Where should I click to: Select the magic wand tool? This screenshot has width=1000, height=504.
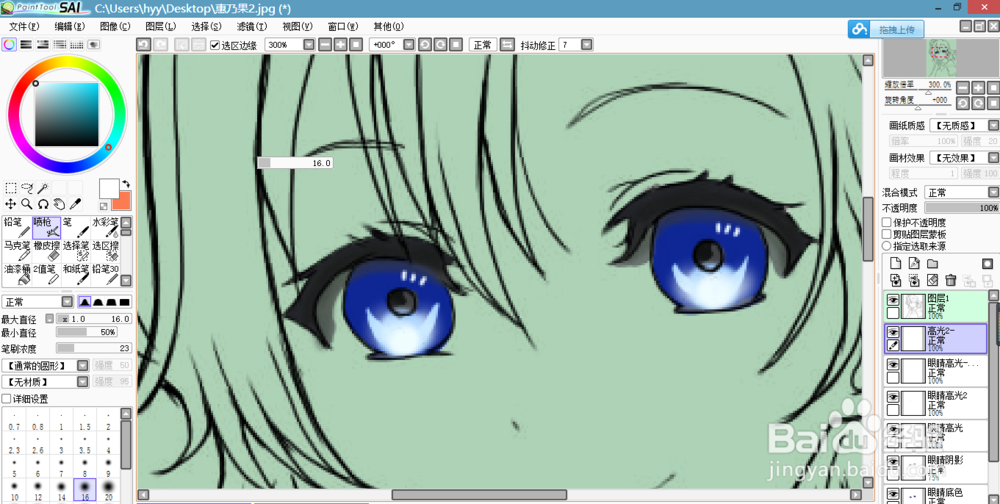coord(43,188)
